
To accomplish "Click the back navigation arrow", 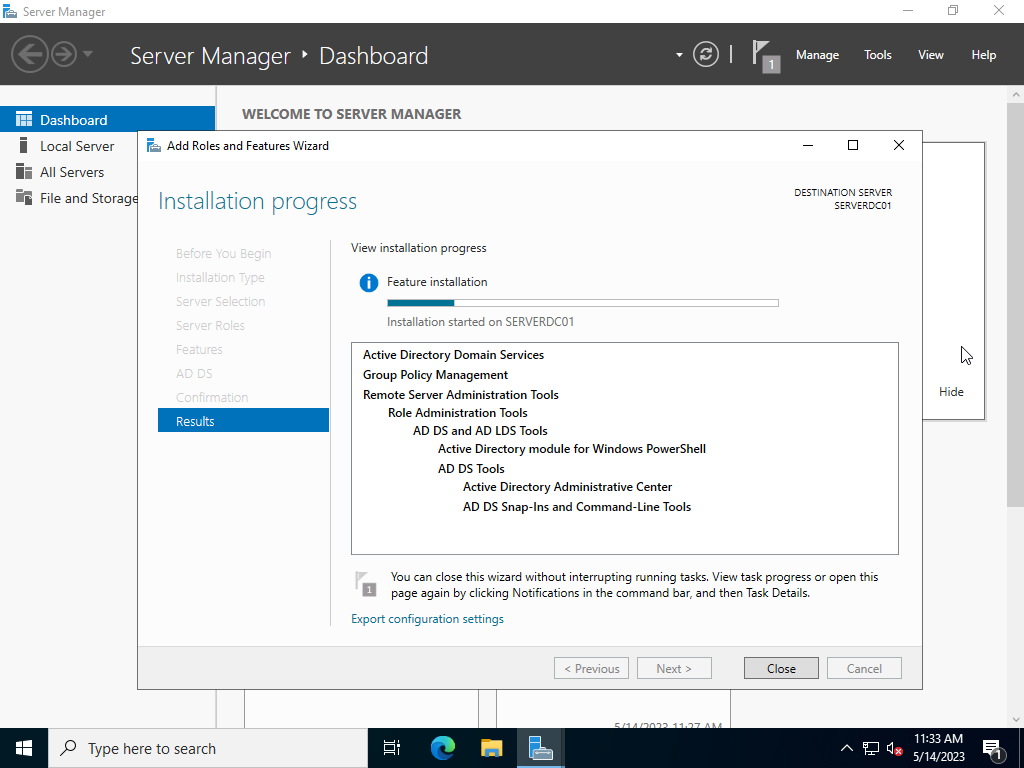I will (30, 54).
